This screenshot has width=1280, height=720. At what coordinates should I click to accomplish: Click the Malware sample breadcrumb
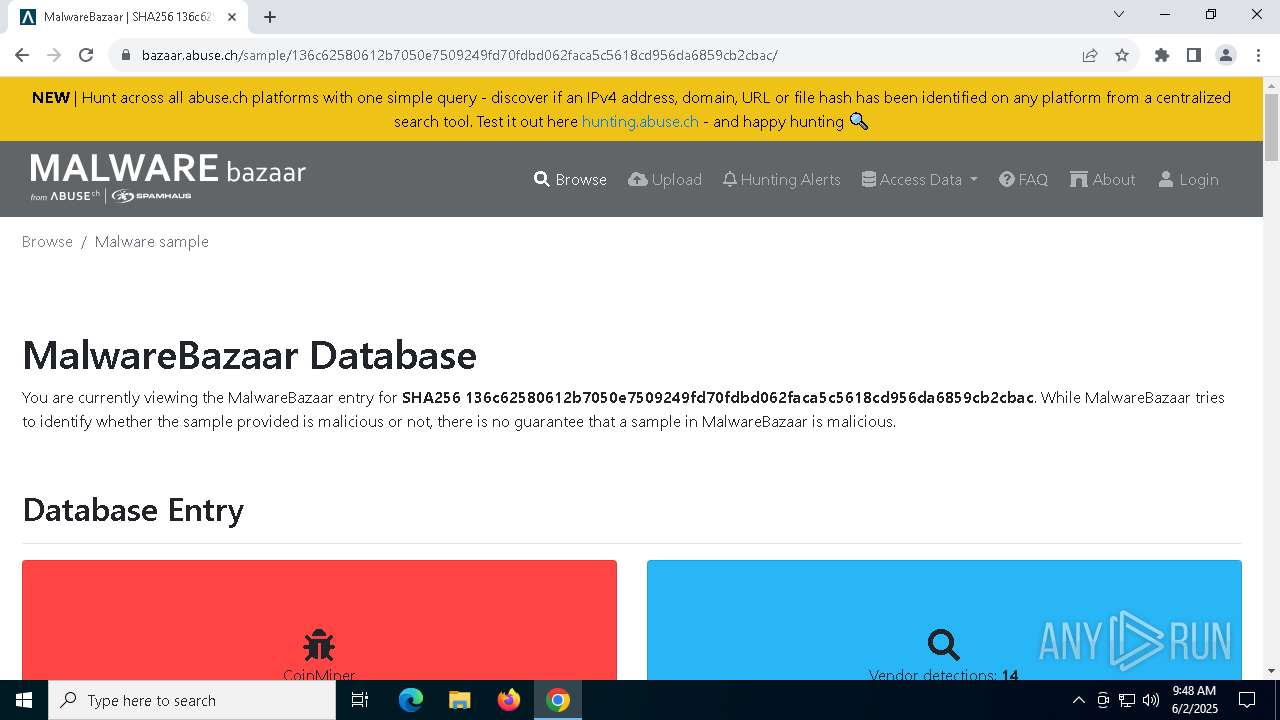click(x=152, y=241)
